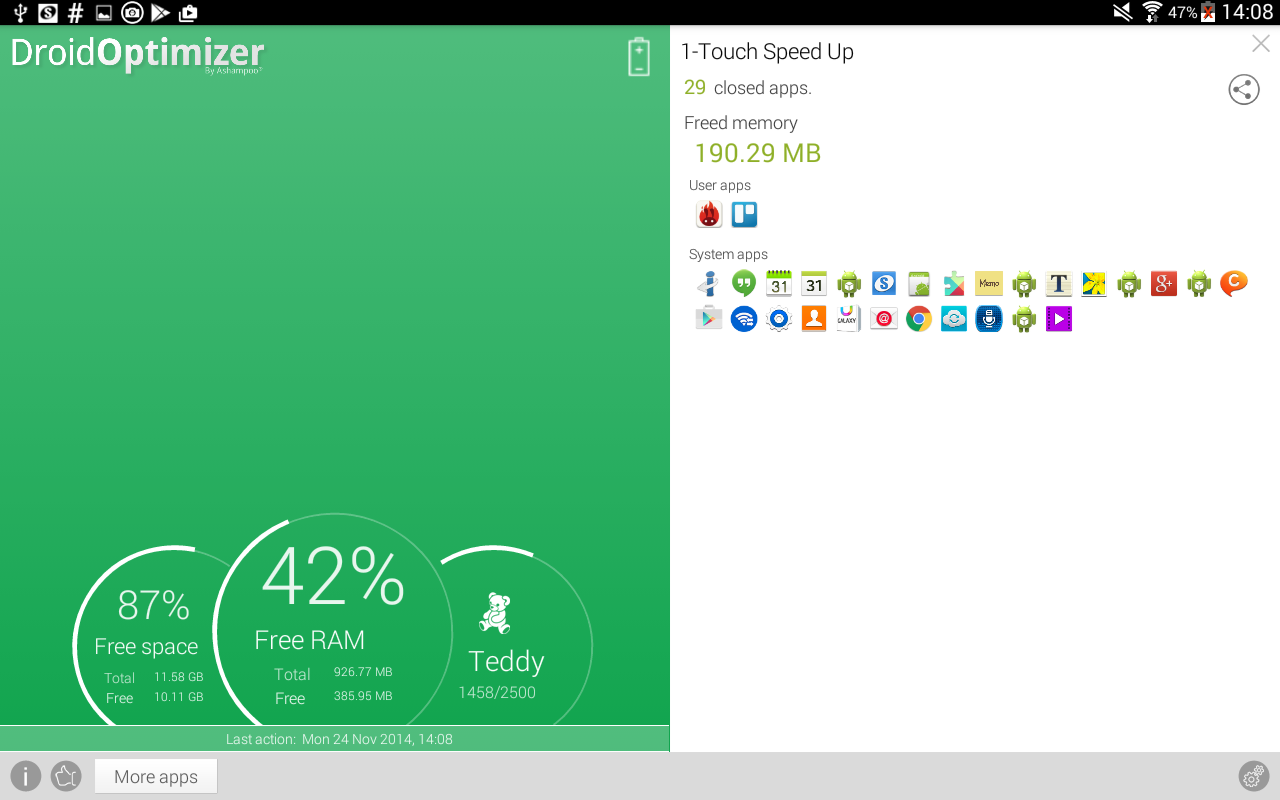Share the 1-Touch Speed Up results
This screenshot has width=1280, height=800.
(x=1244, y=90)
